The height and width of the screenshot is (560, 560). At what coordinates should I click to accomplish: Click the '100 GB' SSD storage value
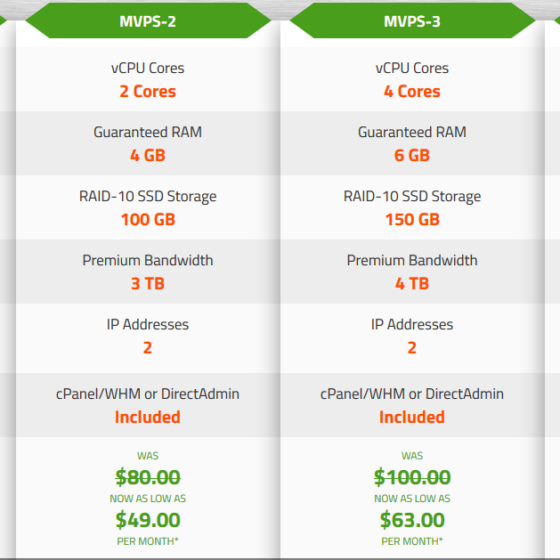(148, 219)
